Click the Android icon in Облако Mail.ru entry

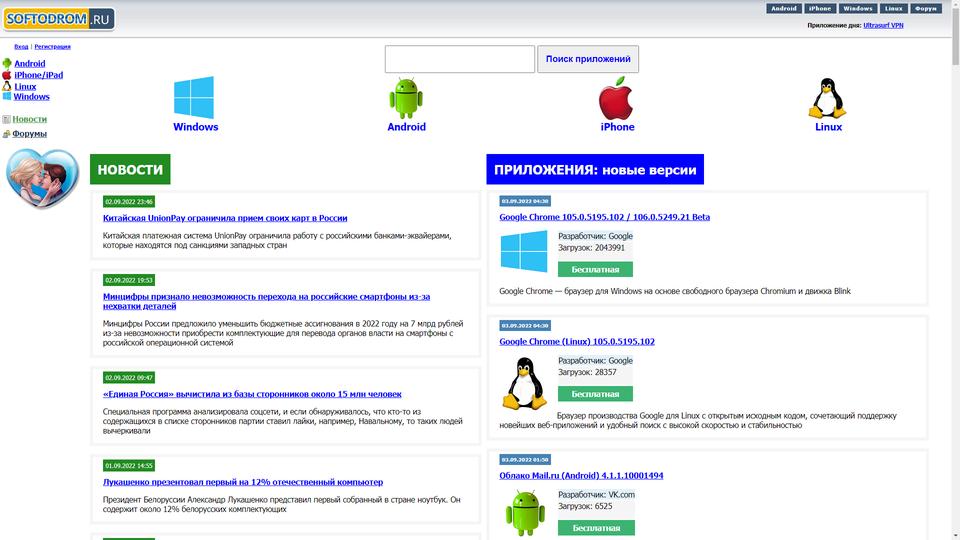[525, 513]
